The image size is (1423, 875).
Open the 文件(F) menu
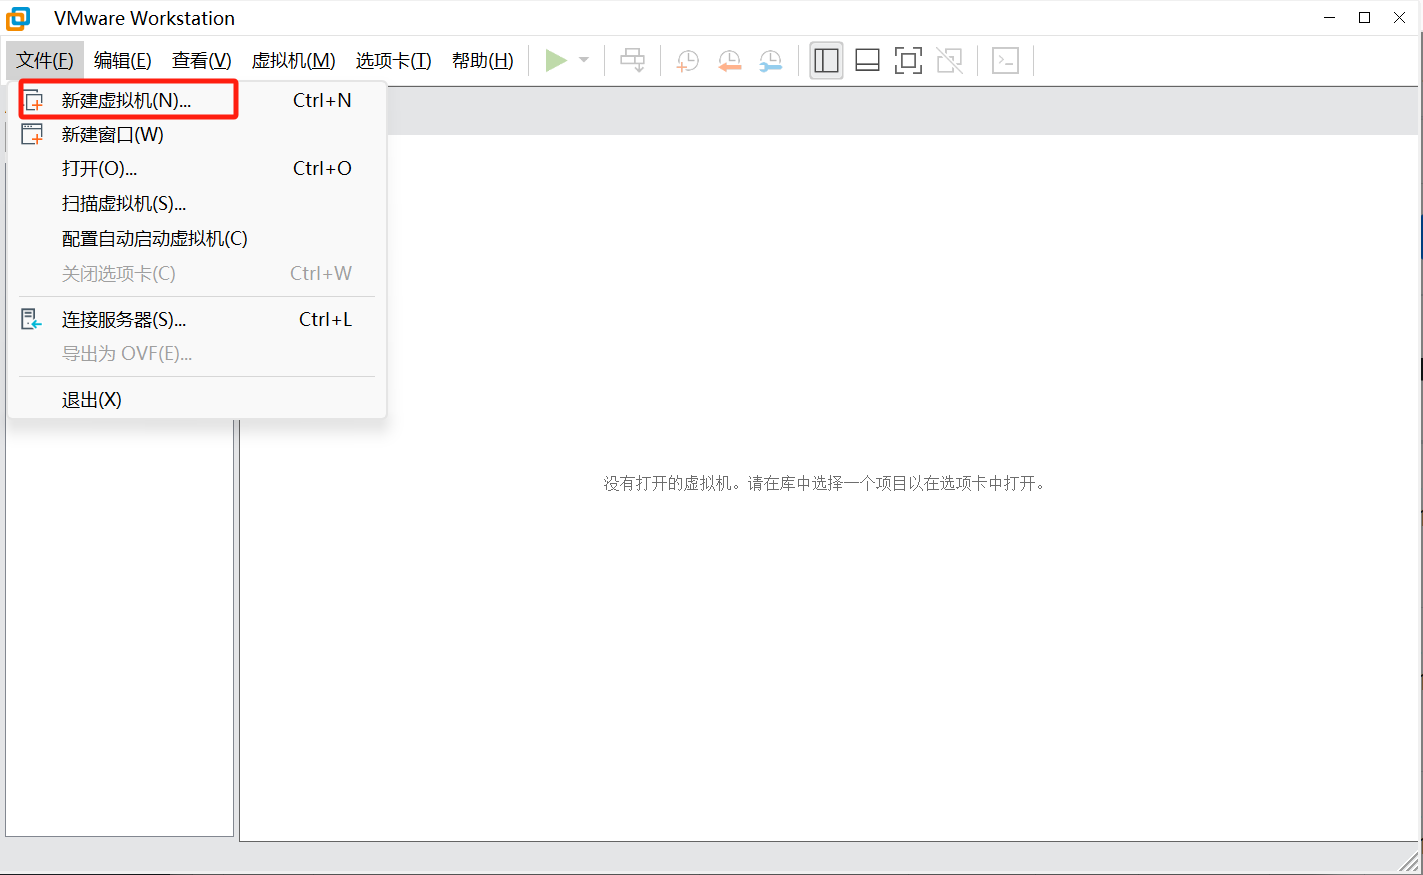tap(45, 61)
